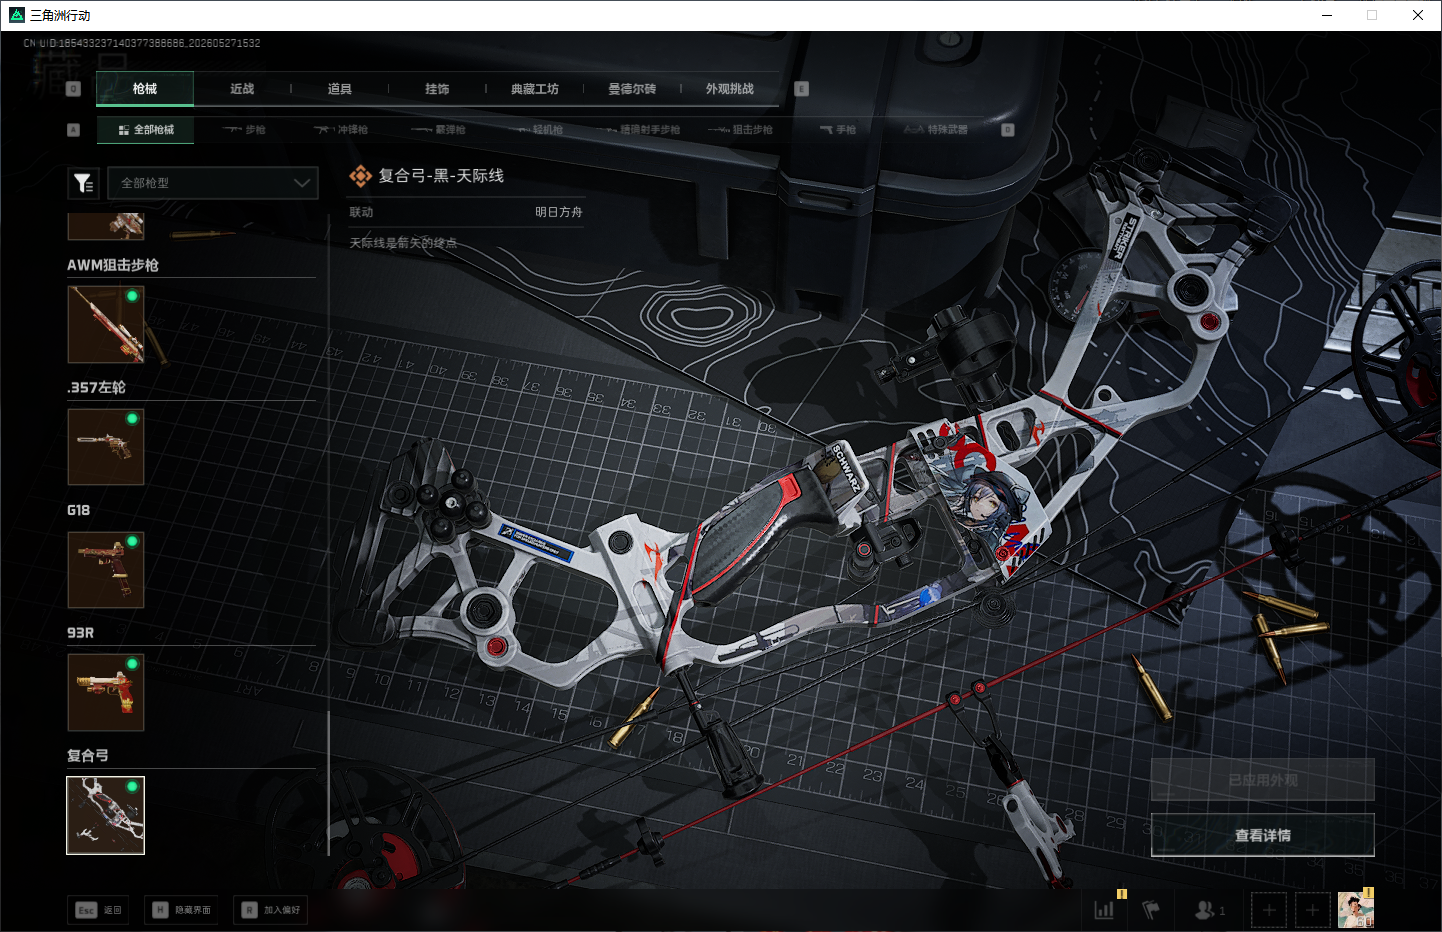This screenshot has height=932, width=1442.
Task: Click the 查看详情 button
Action: pos(1263,835)
